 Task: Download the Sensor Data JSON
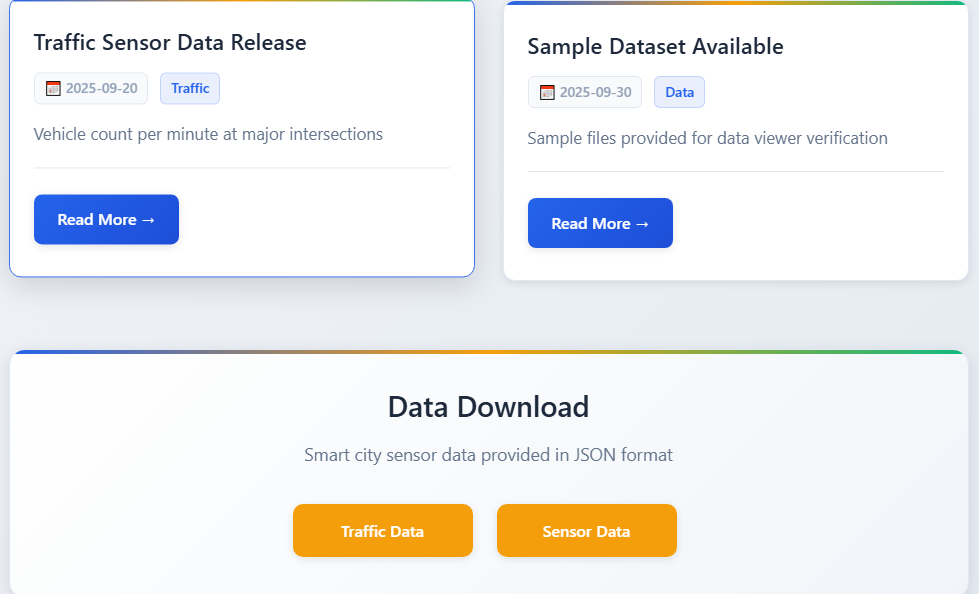tap(587, 530)
